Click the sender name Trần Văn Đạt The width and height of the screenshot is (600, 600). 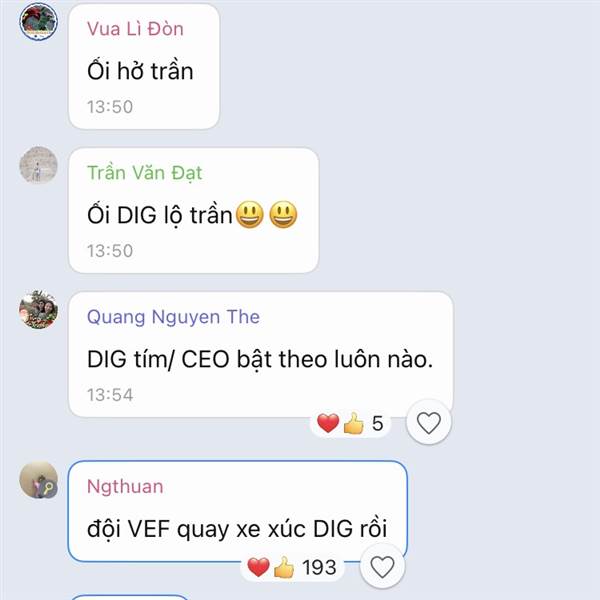(145, 173)
